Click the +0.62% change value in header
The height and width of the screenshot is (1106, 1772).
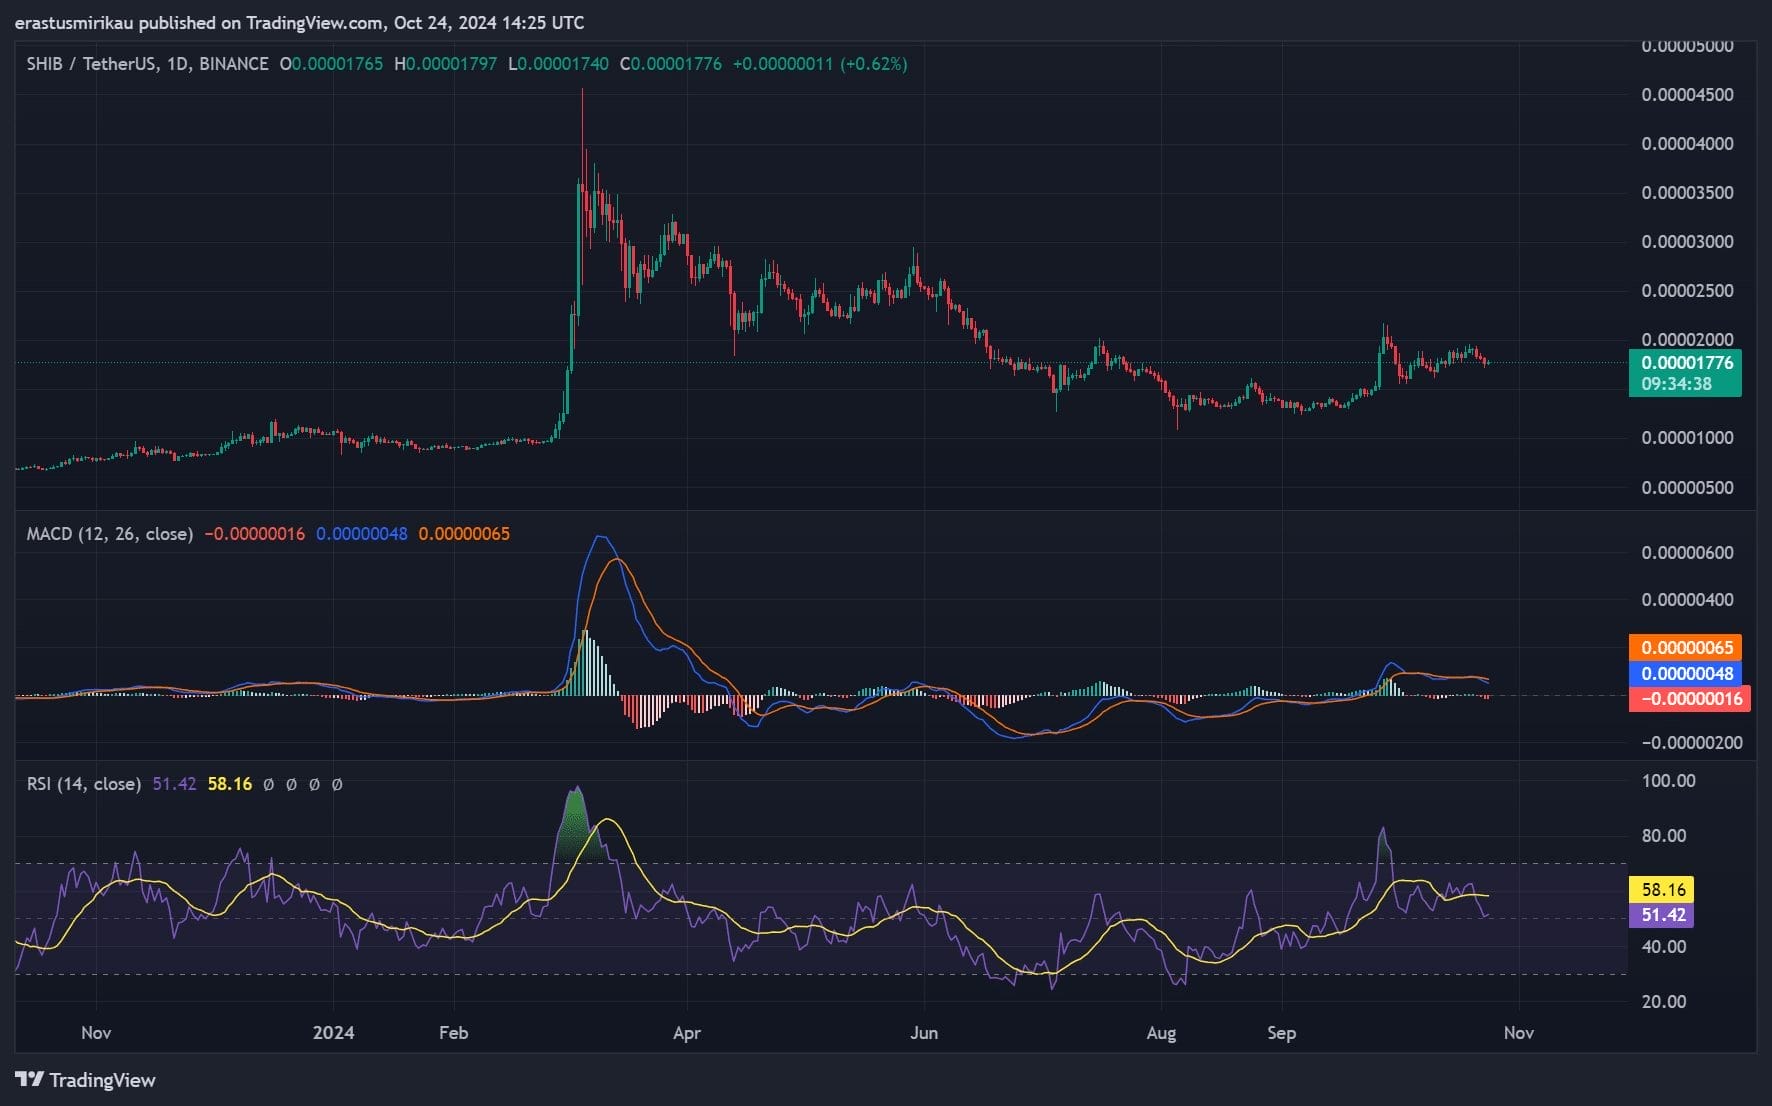pos(873,64)
